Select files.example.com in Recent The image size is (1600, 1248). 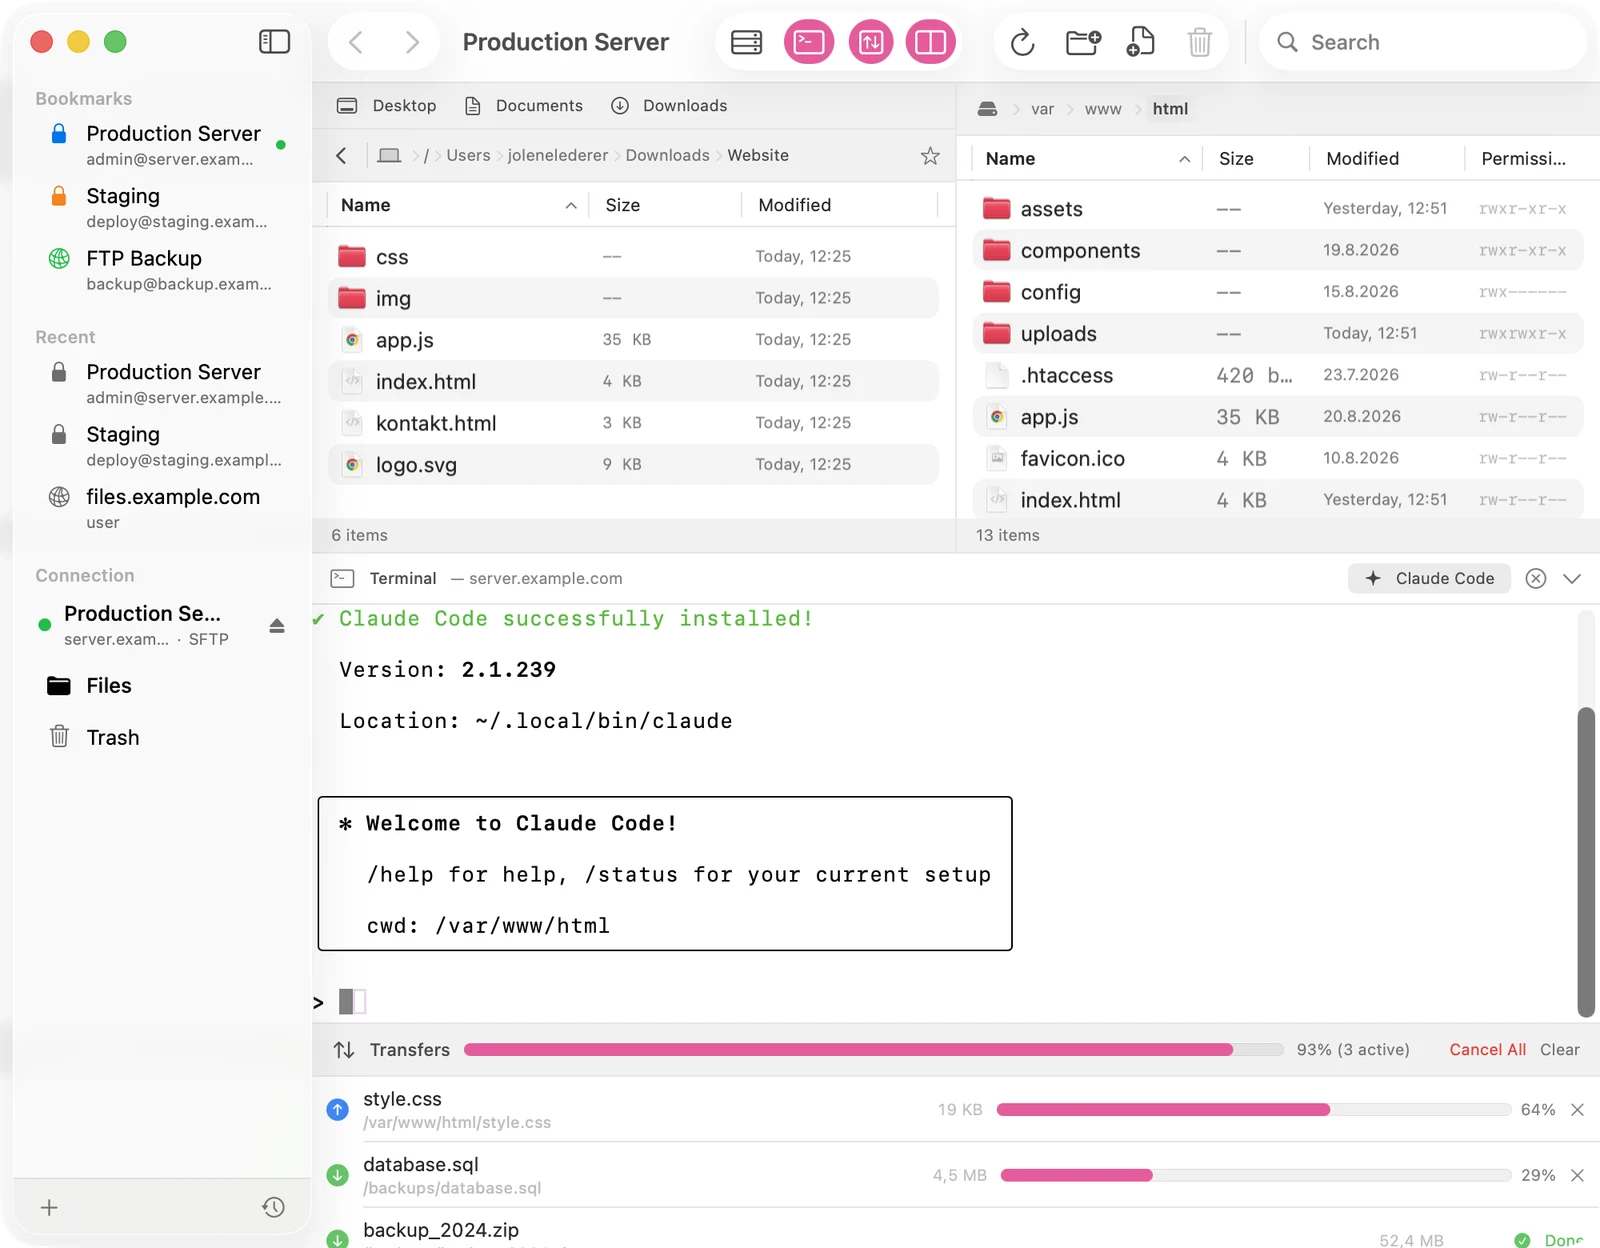pos(162,508)
